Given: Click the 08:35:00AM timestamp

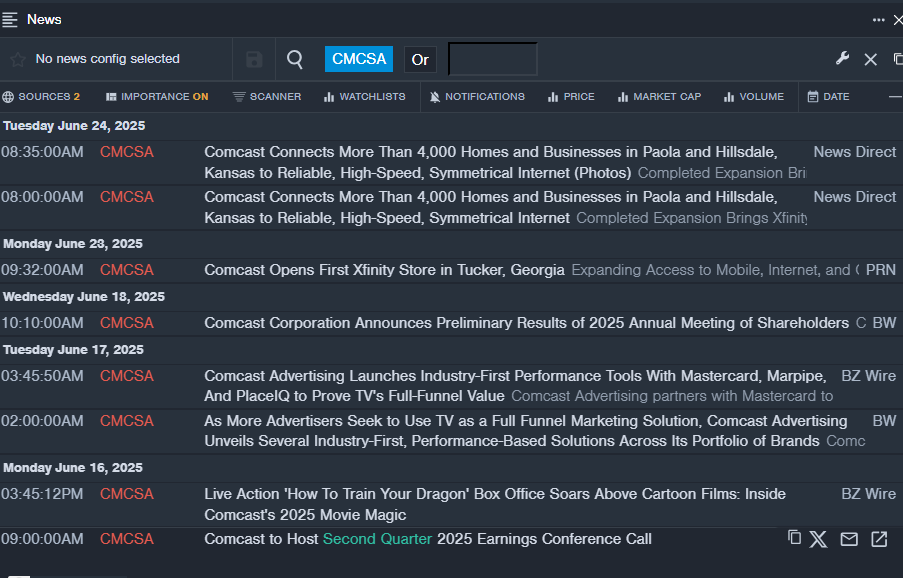Looking at the screenshot, I should [42, 152].
